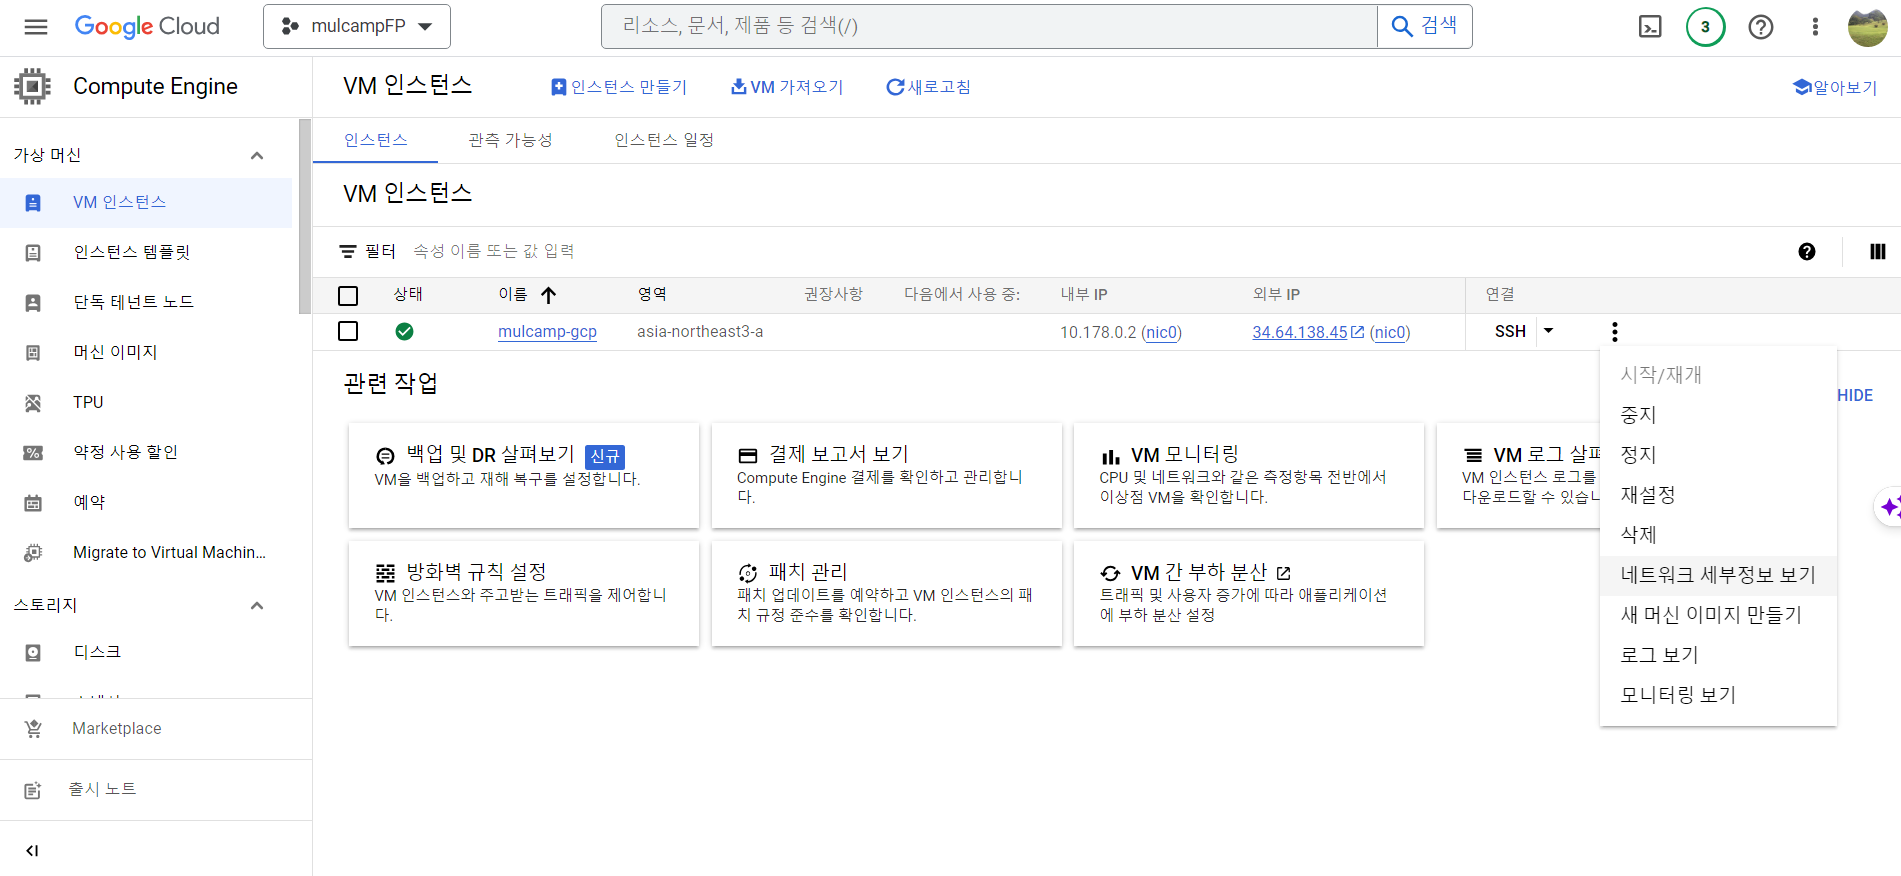Click the 약정 사용 할인 percent icon
The image size is (1901, 876).
[33, 453]
